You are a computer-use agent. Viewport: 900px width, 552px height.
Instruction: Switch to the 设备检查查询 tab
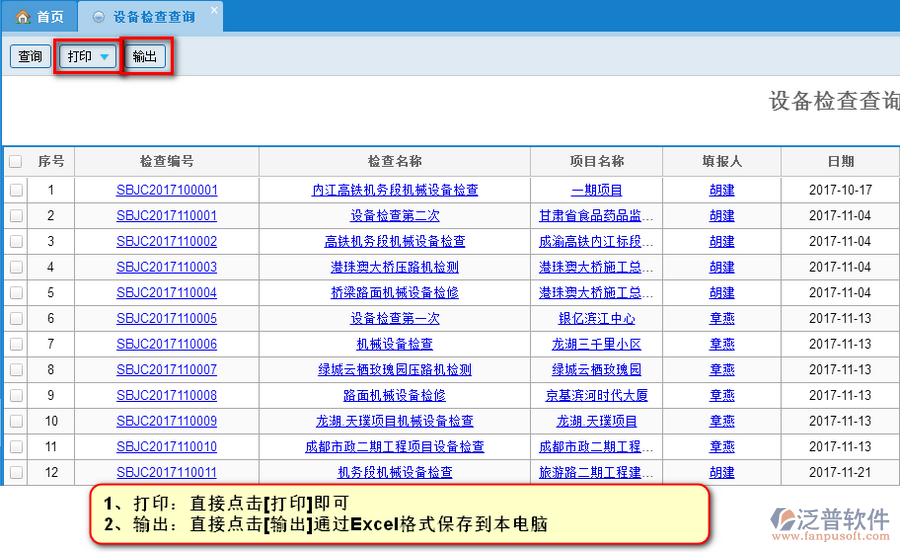(153, 17)
